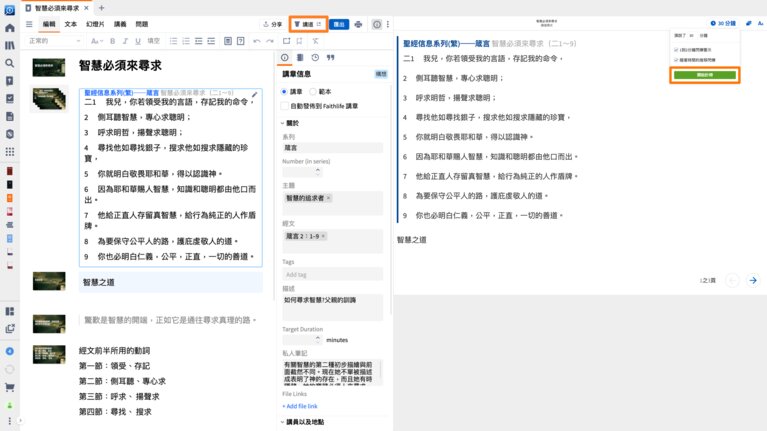Click the printer icon next to 匯出
This screenshot has width=767, height=431.
tap(359, 24)
